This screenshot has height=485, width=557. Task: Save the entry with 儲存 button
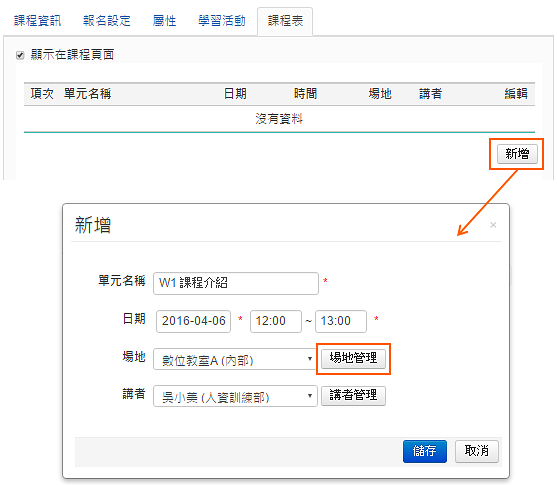tap(425, 451)
